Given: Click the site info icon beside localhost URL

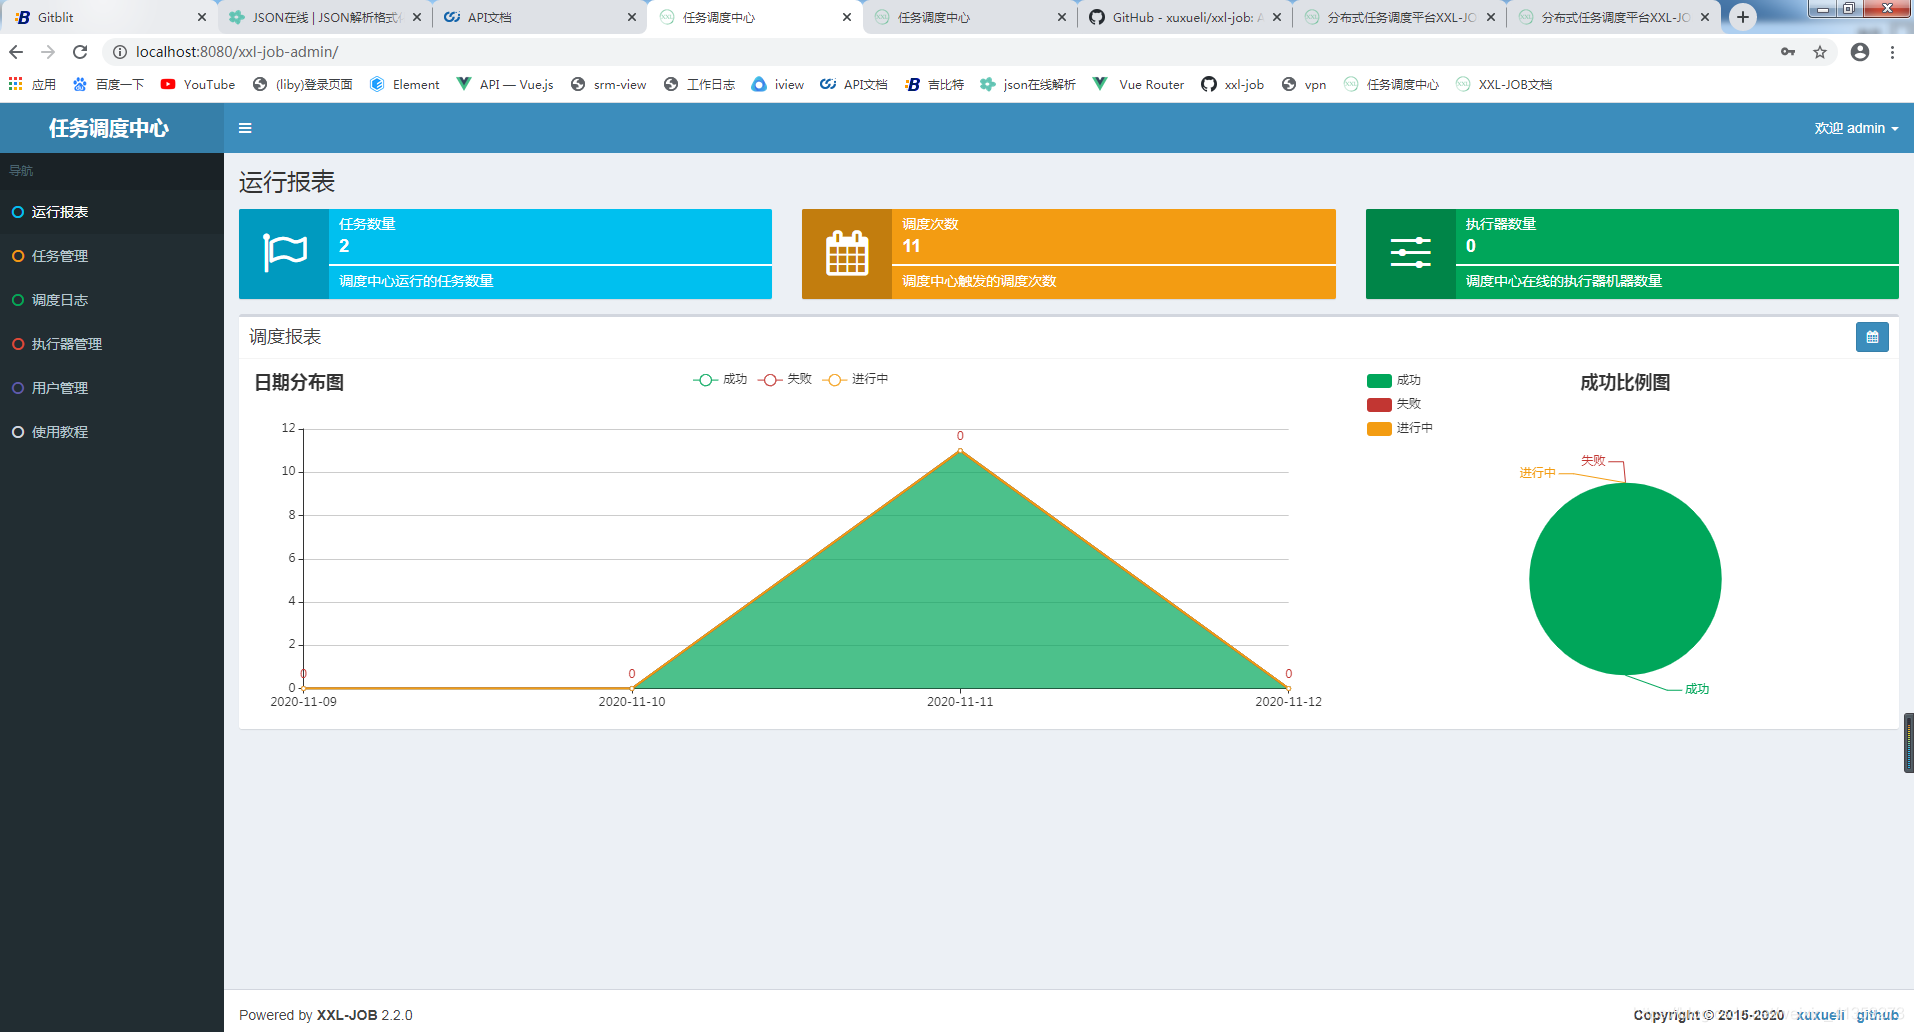Looking at the screenshot, I should pyautogui.click(x=120, y=52).
